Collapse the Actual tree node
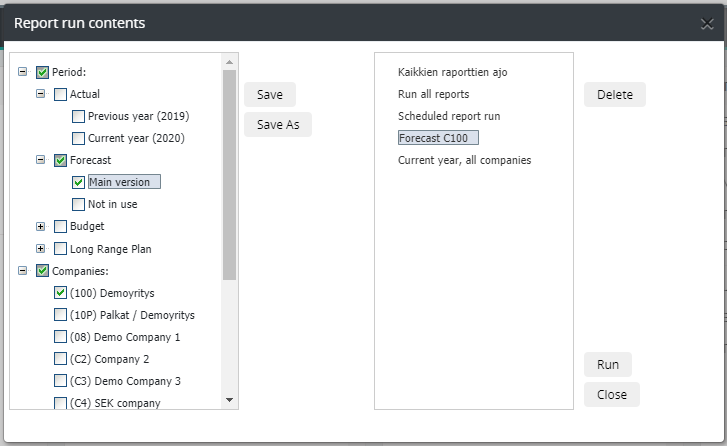The height and width of the screenshot is (446, 727). [40, 94]
